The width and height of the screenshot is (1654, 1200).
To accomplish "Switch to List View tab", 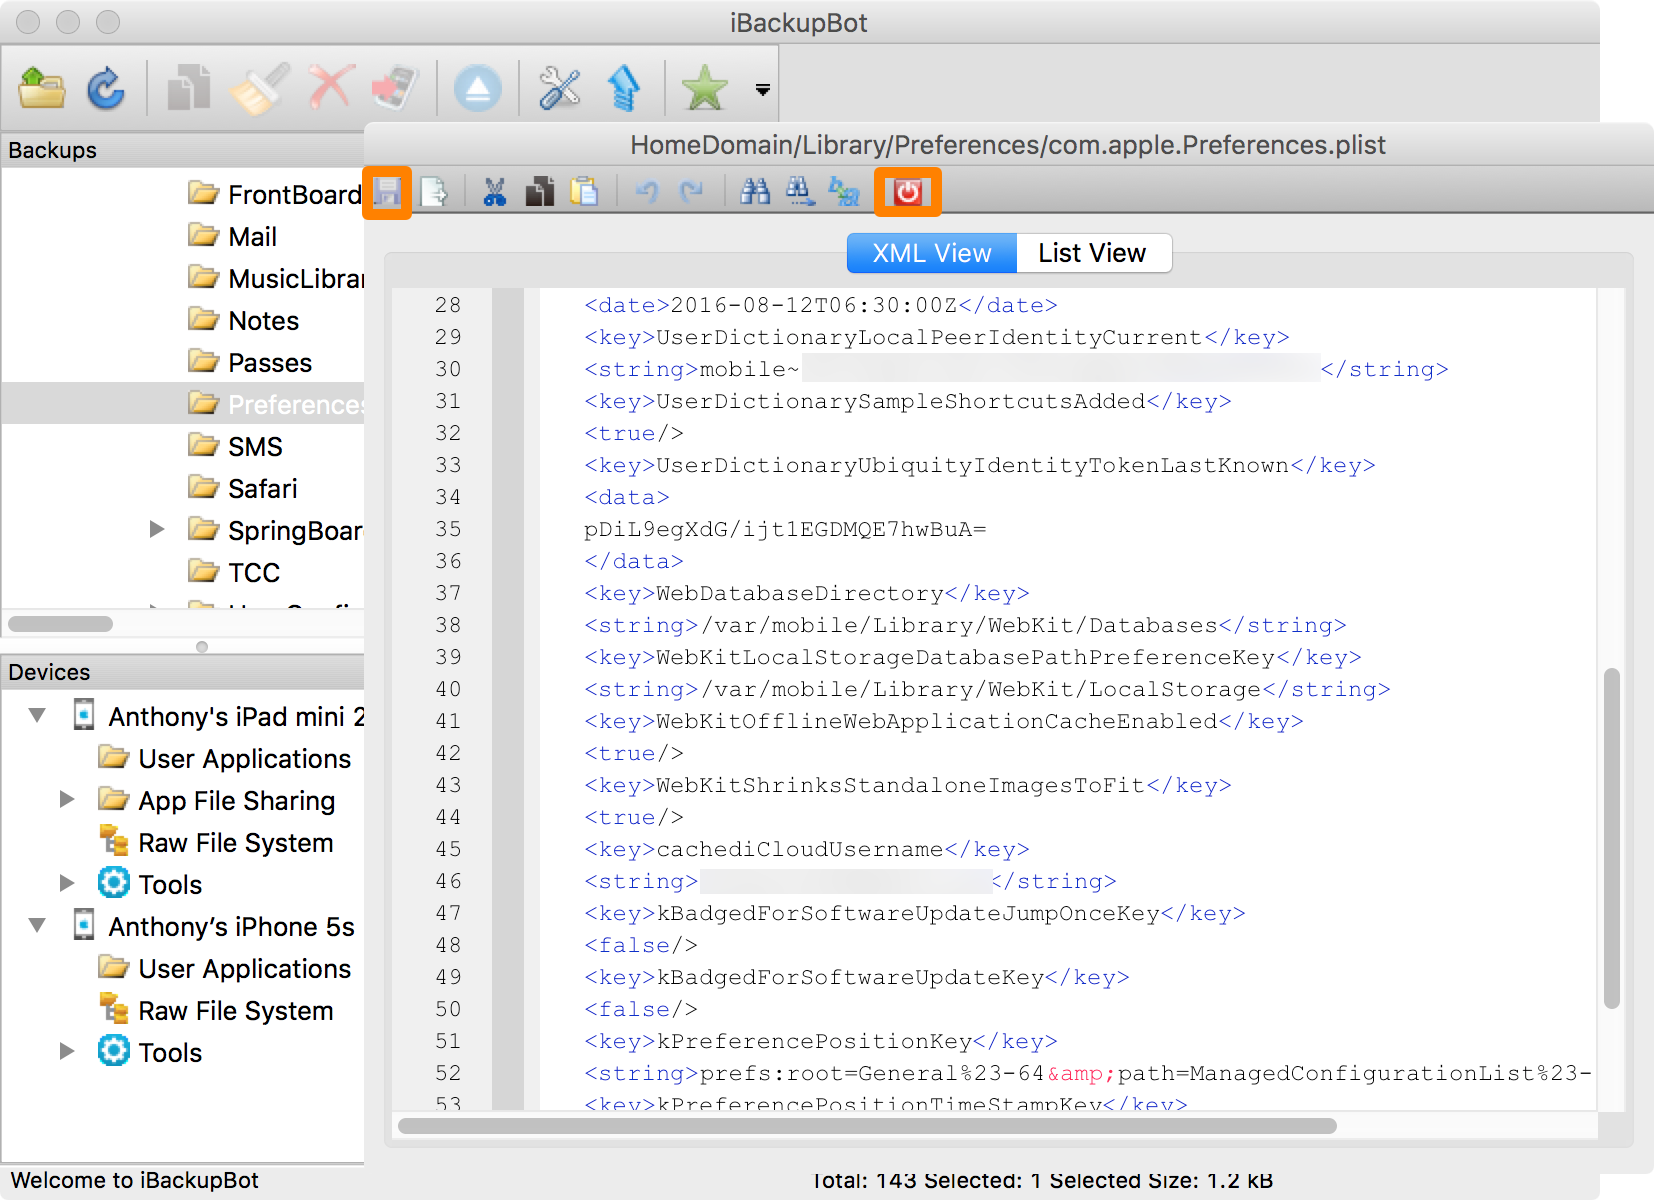I will pos(1092,253).
